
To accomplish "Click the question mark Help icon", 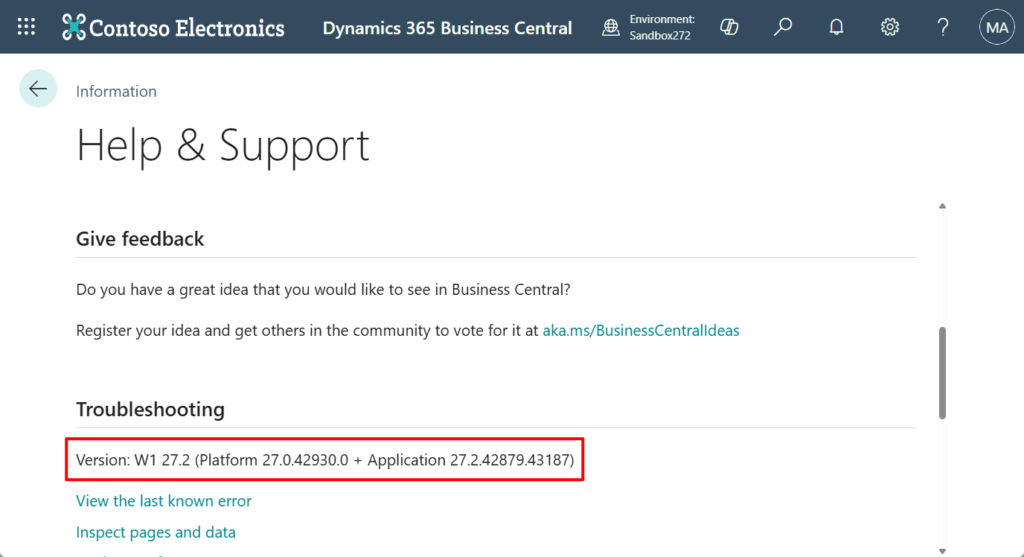I will click(942, 27).
